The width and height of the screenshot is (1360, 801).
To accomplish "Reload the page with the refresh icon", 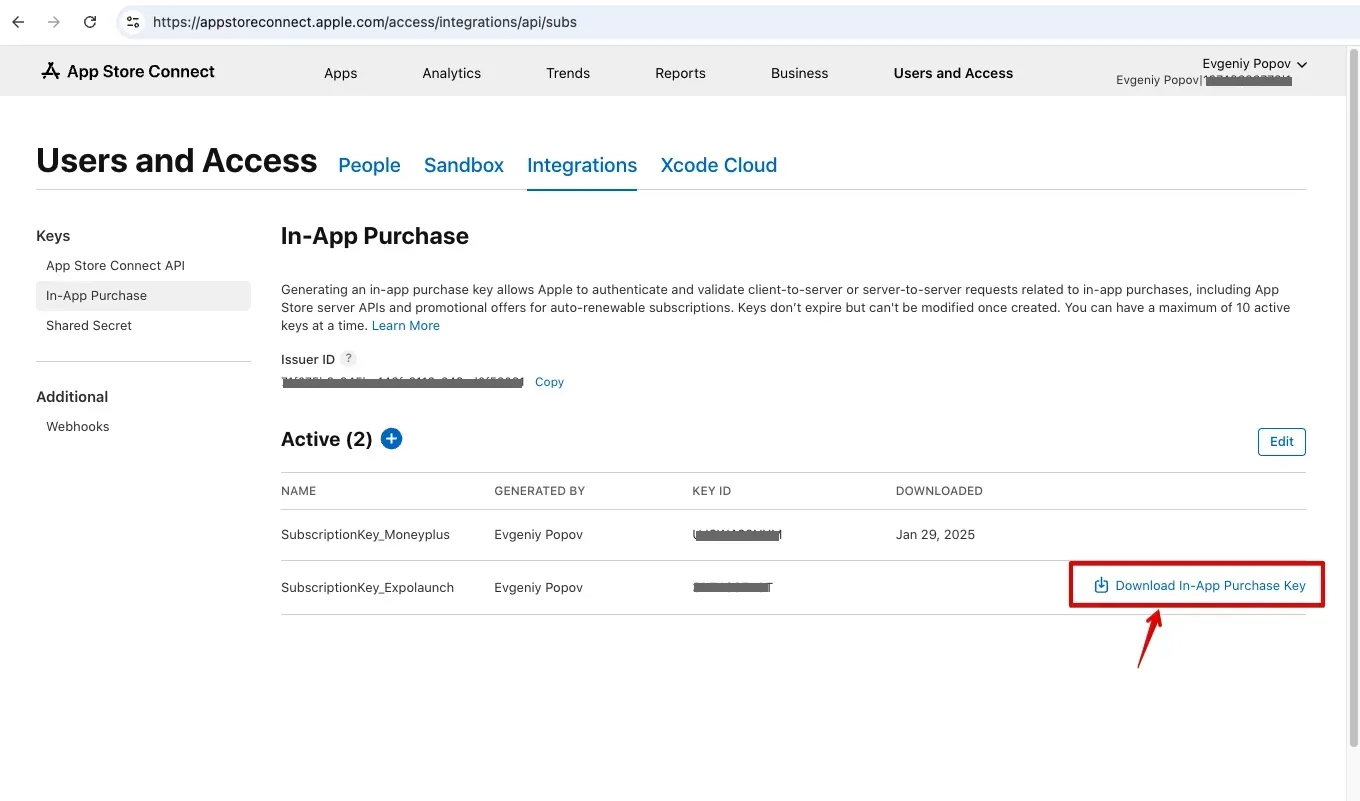I will (90, 22).
